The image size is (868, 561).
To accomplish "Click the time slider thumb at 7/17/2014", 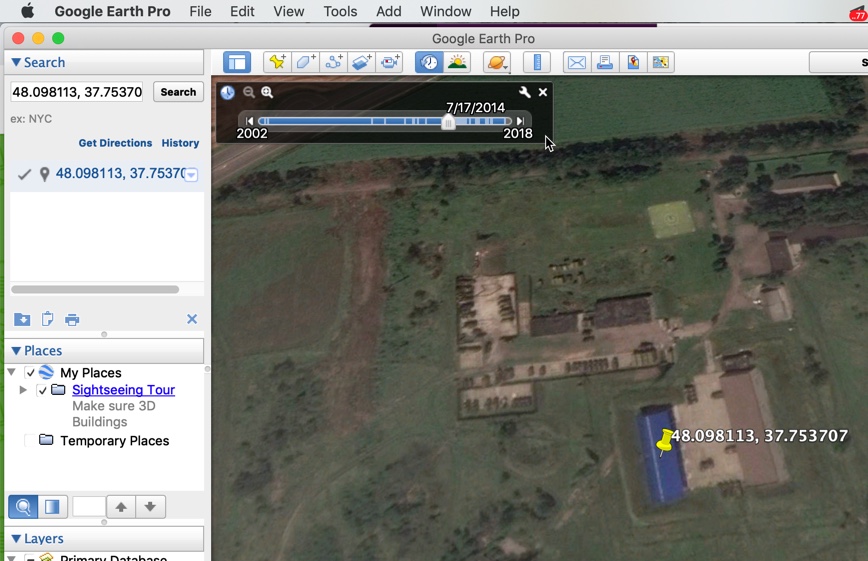I will tap(448, 122).
